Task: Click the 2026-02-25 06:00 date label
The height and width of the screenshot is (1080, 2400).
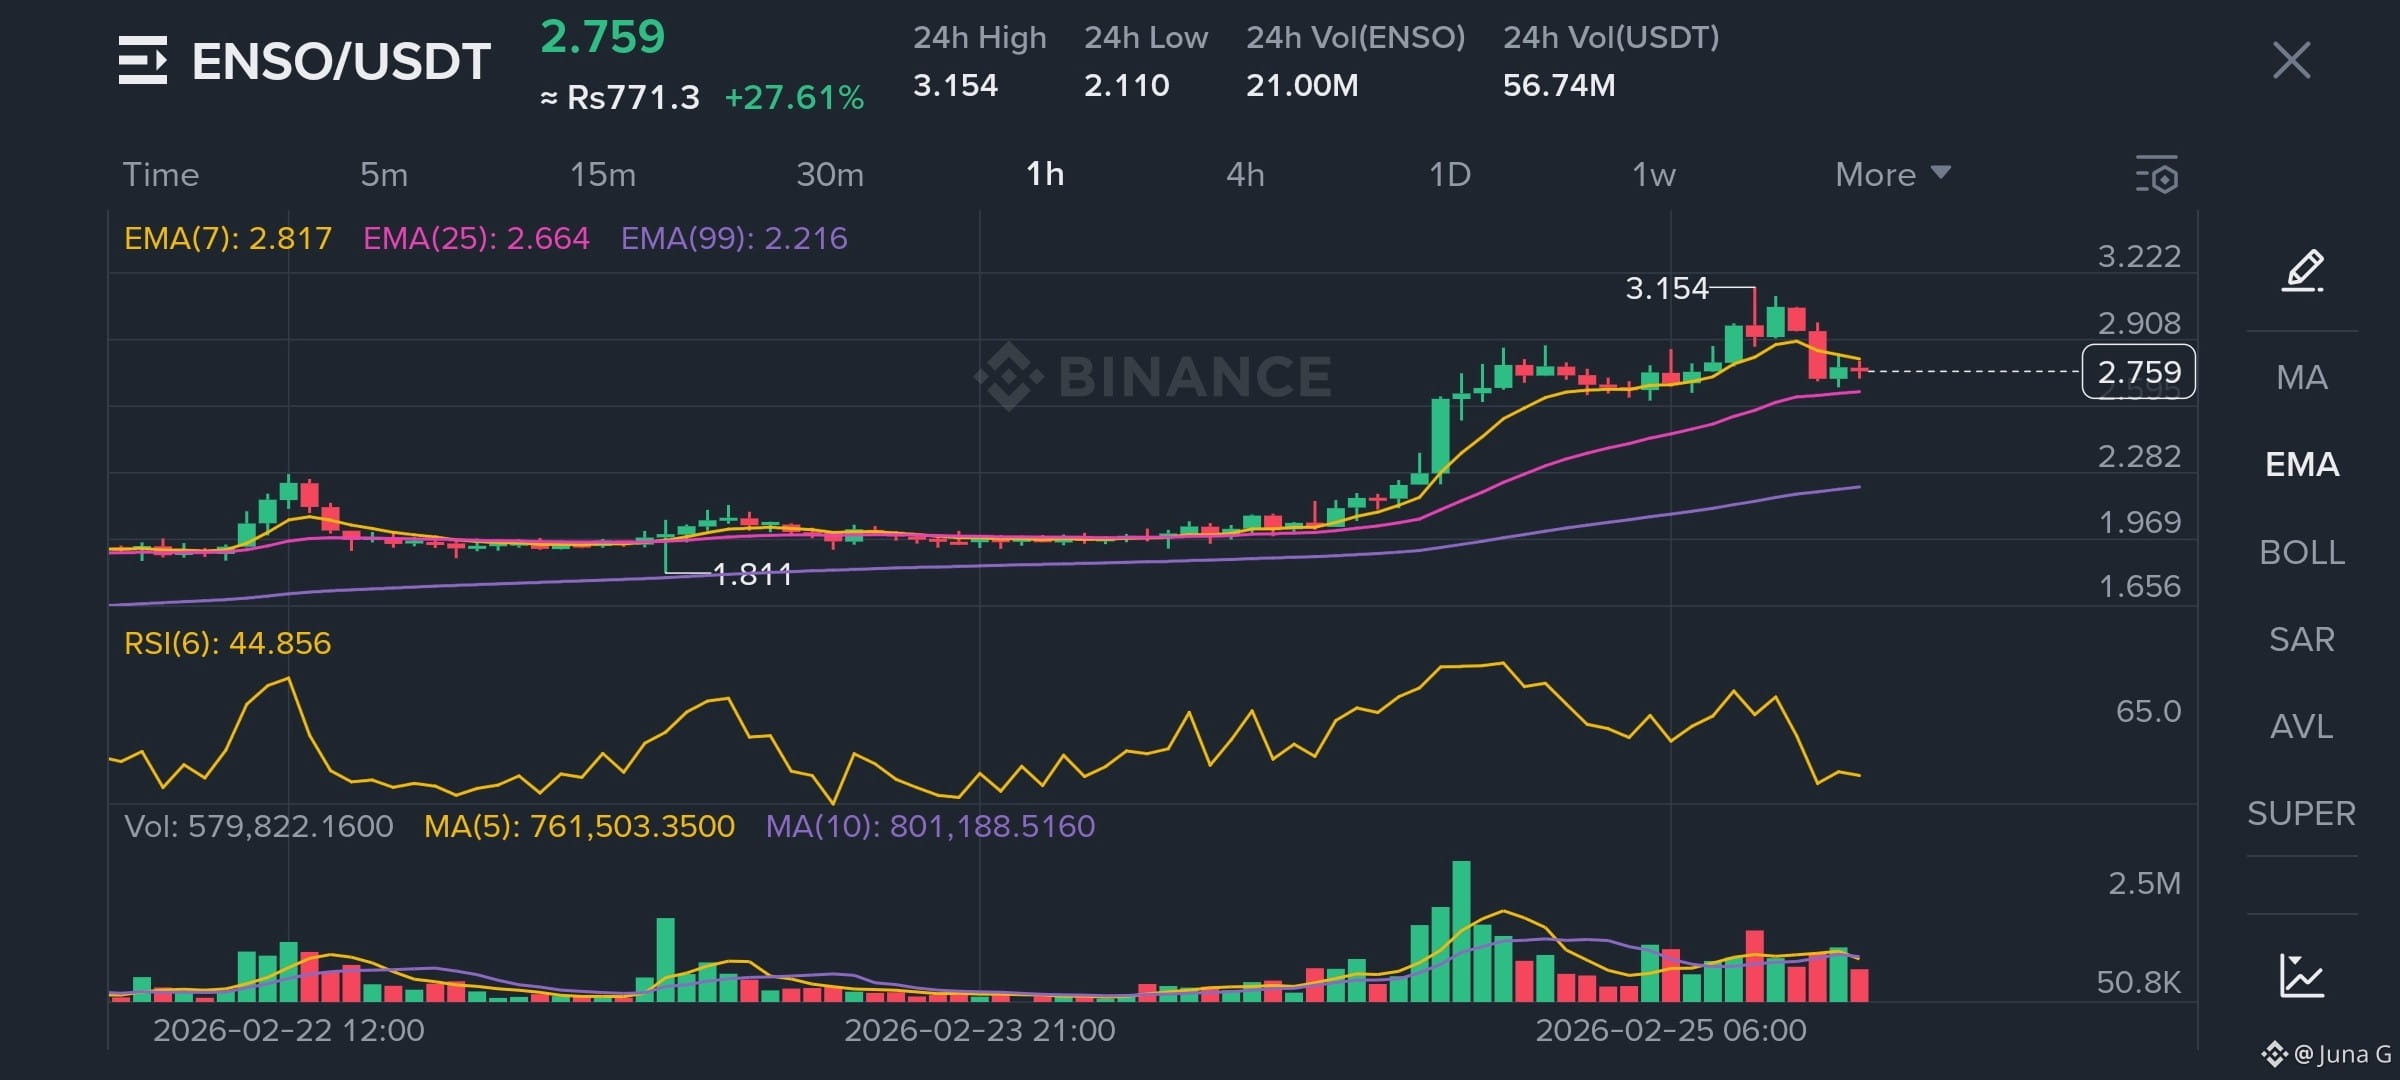Action: (x=1671, y=1030)
